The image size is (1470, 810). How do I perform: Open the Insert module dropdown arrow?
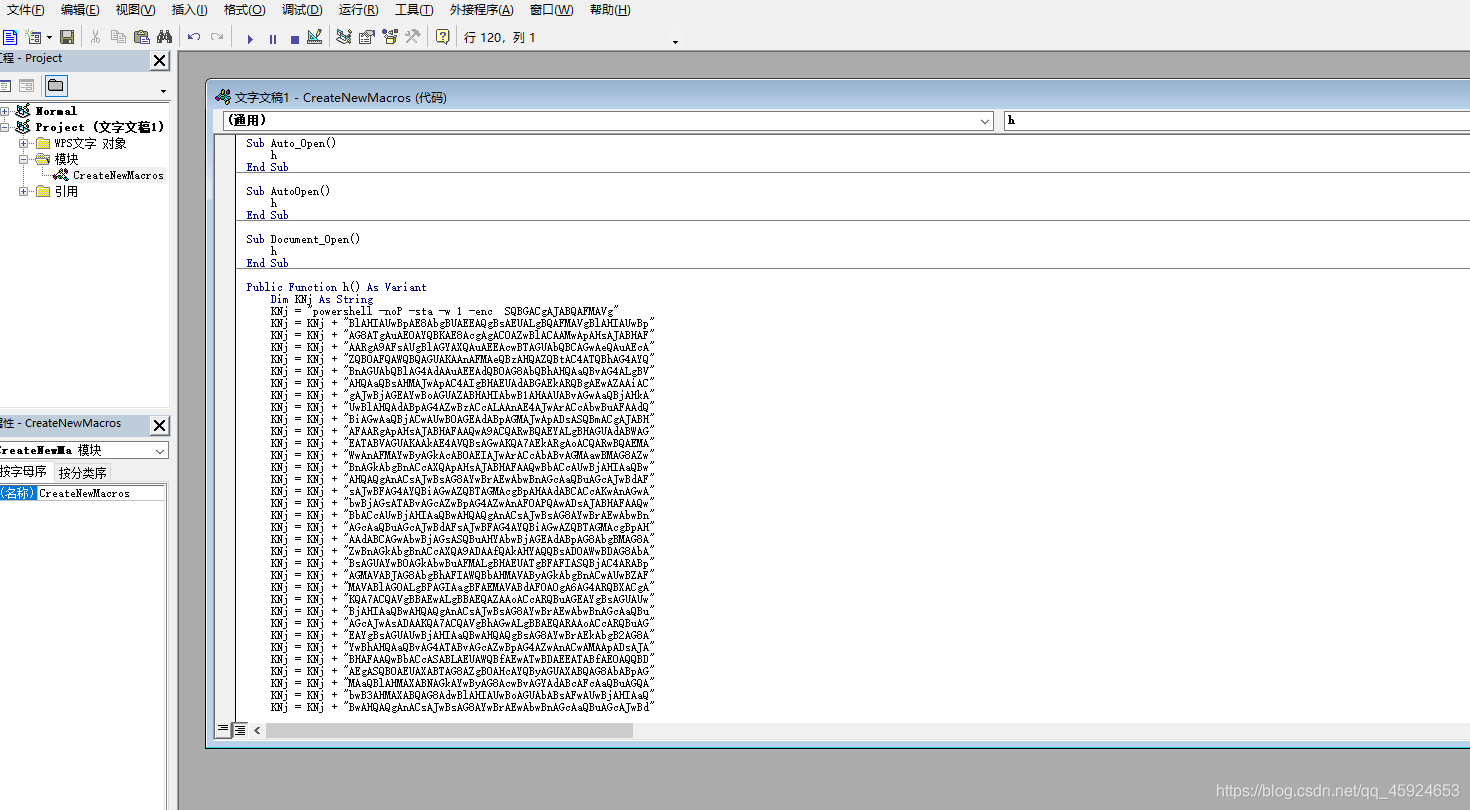tap(49, 37)
